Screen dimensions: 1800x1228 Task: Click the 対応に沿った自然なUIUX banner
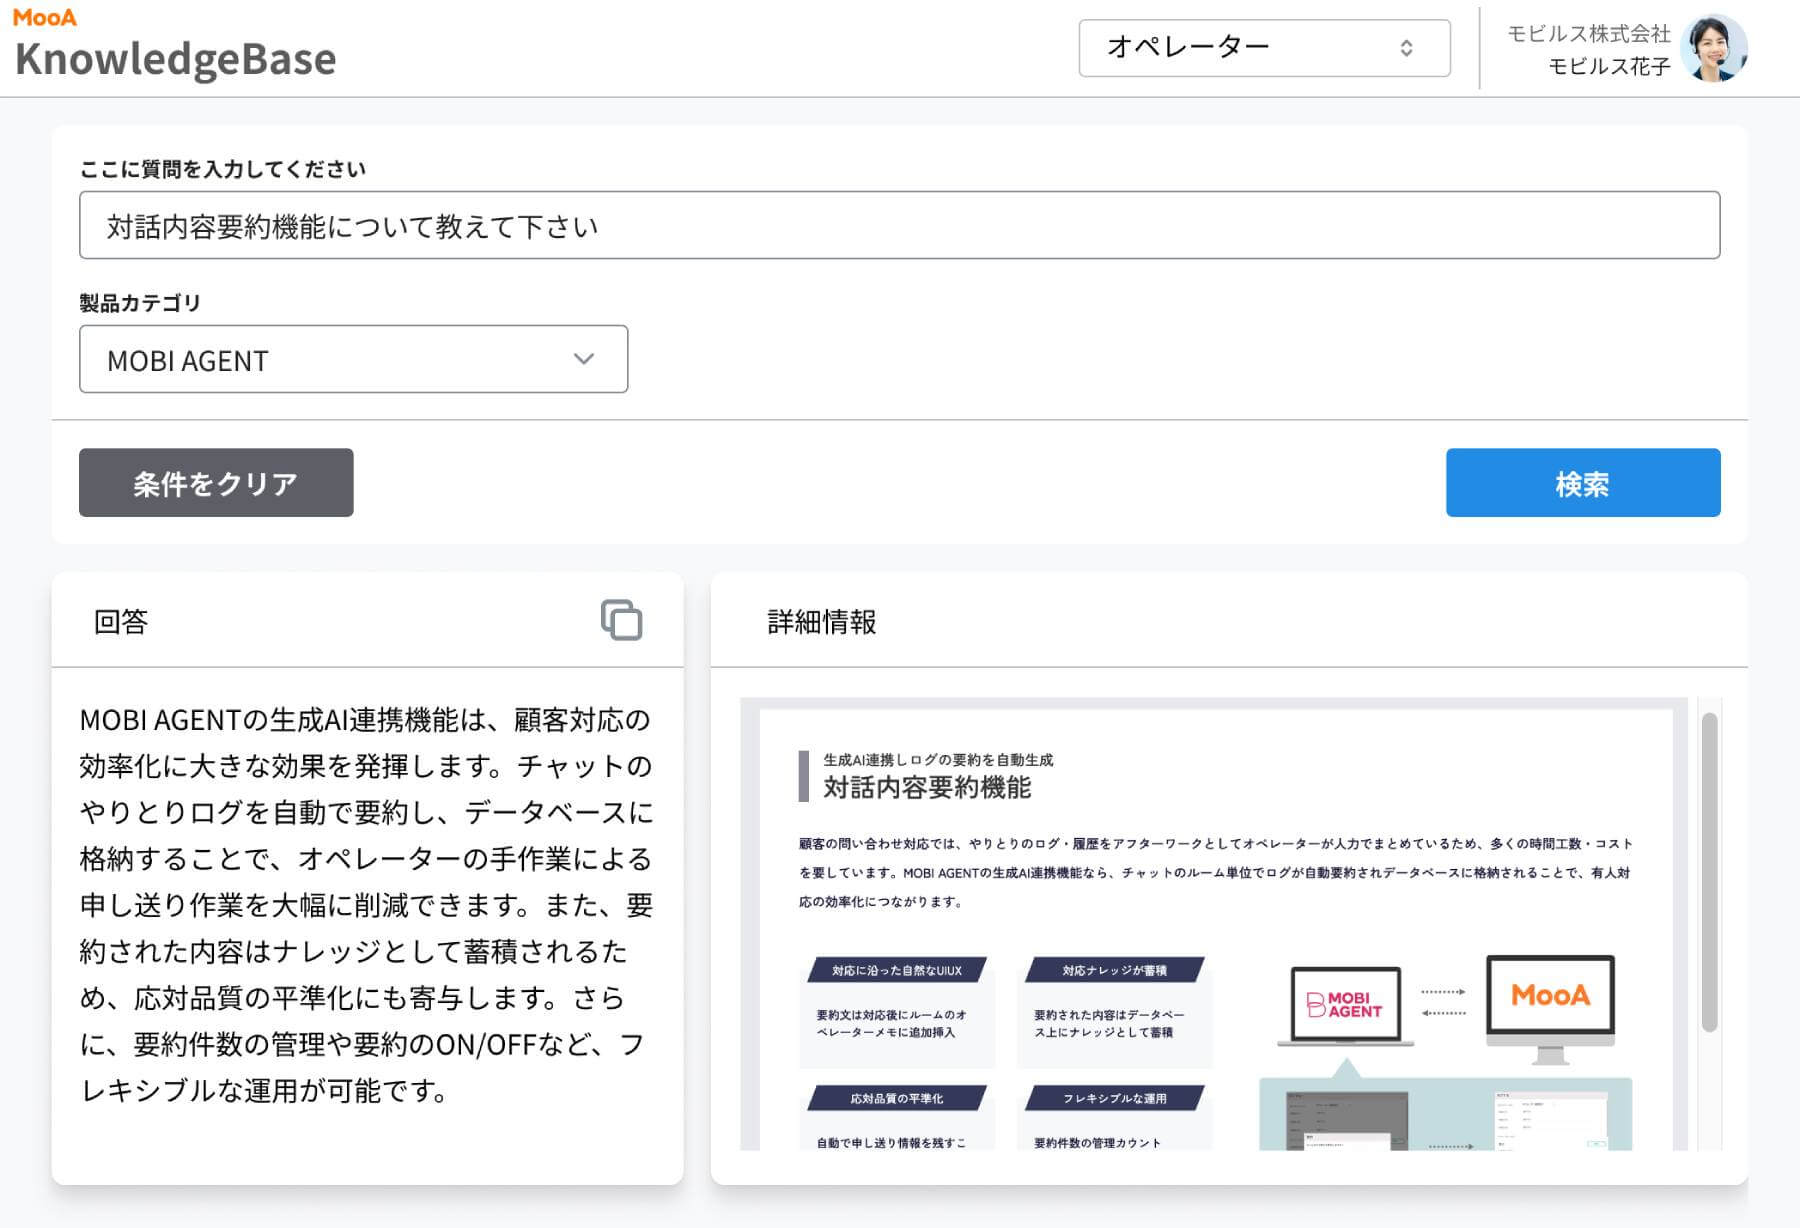pyautogui.click(x=897, y=970)
